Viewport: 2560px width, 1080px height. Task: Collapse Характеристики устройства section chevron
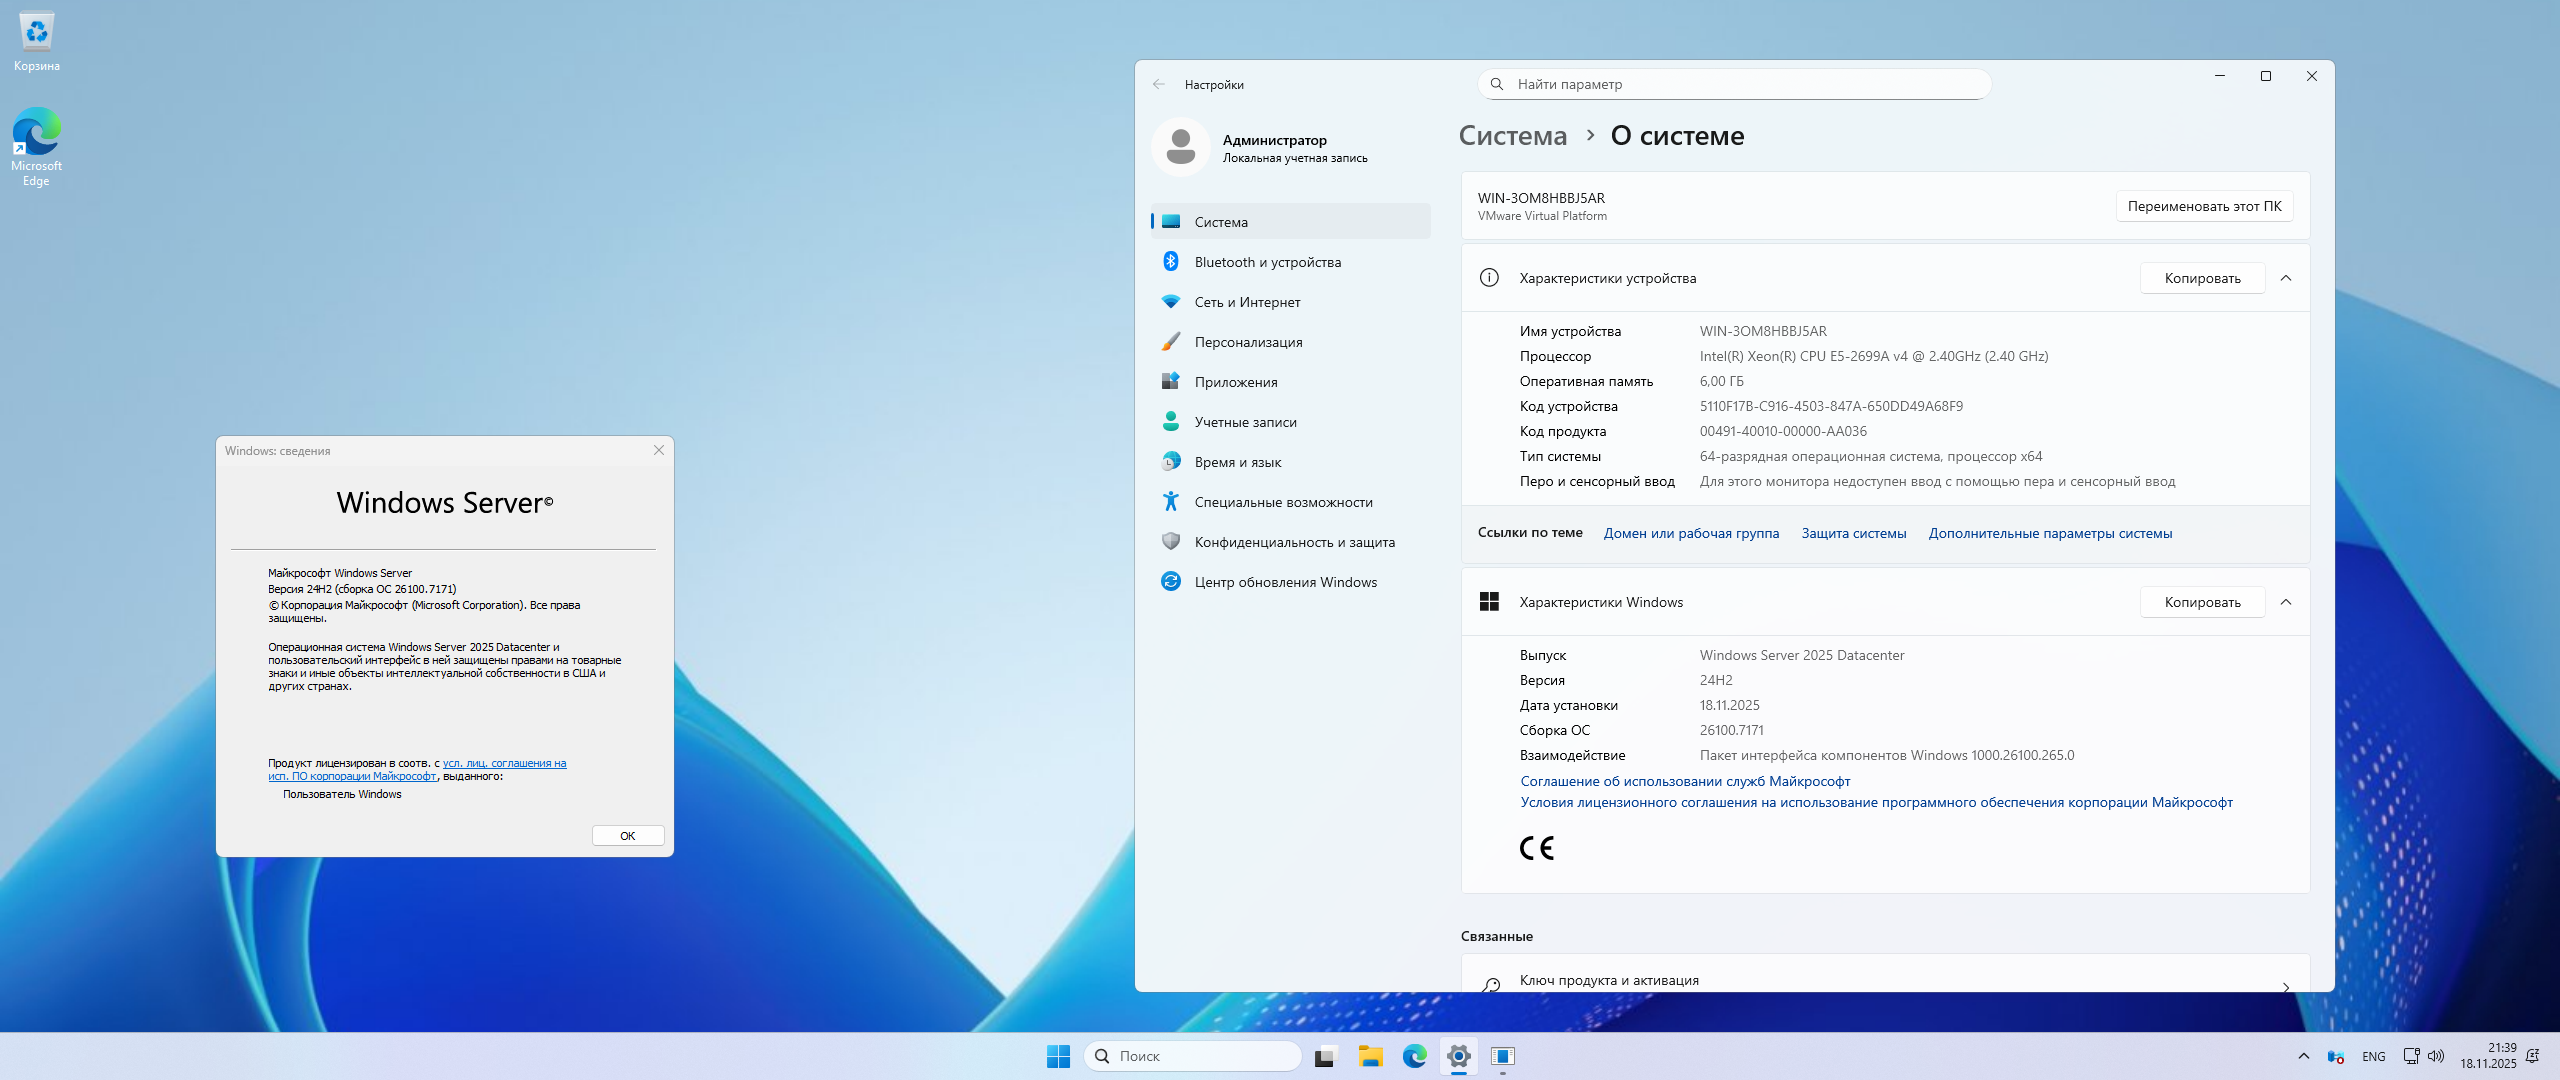(2286, 278)
